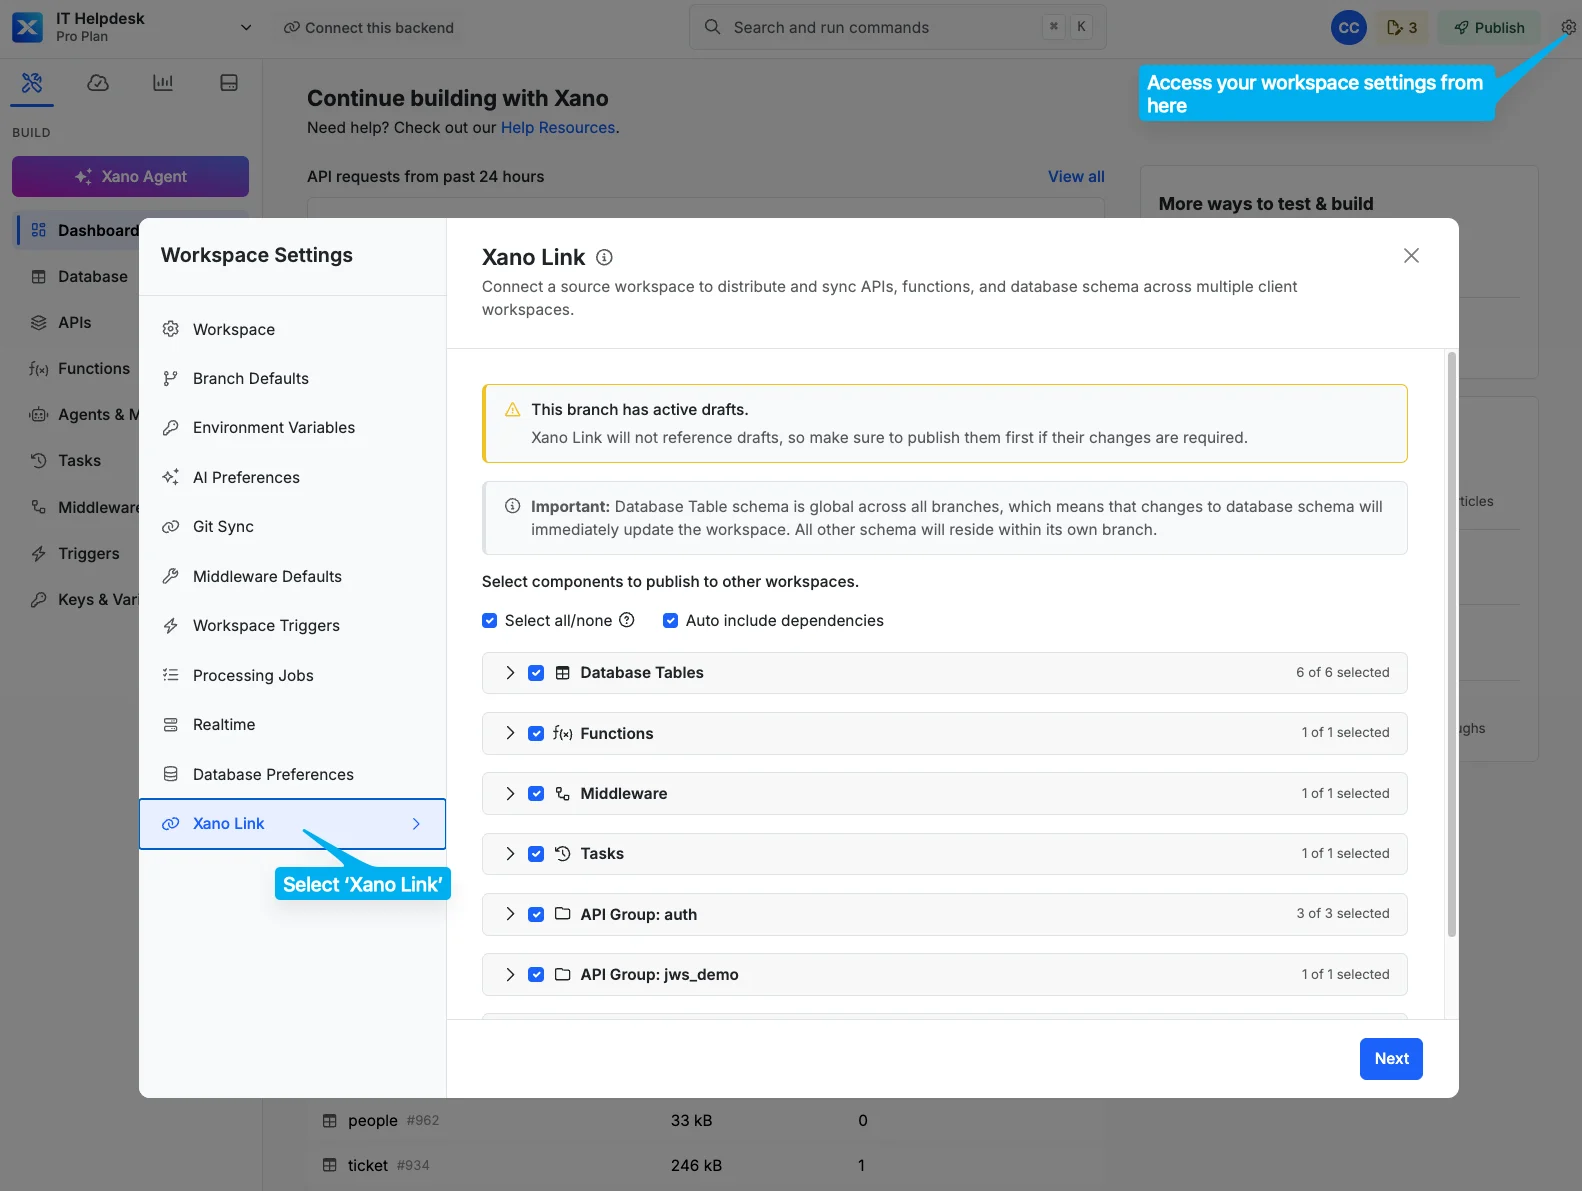
Task: Open the IT Helpdesk workspace dropdown
Action: [246, 27]
